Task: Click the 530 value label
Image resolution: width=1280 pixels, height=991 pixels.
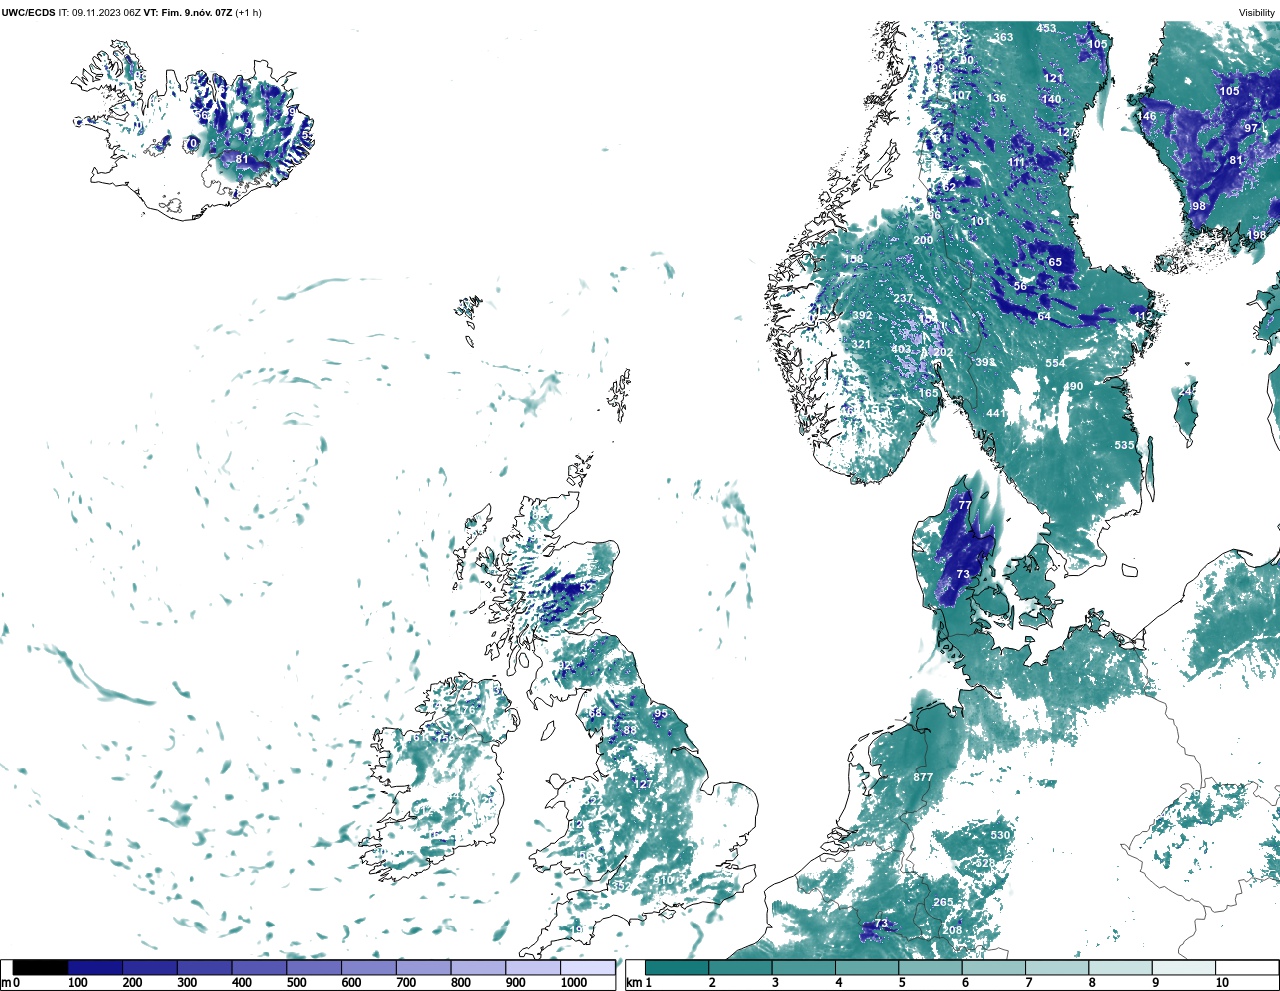Action: (x=1000, y=835)
